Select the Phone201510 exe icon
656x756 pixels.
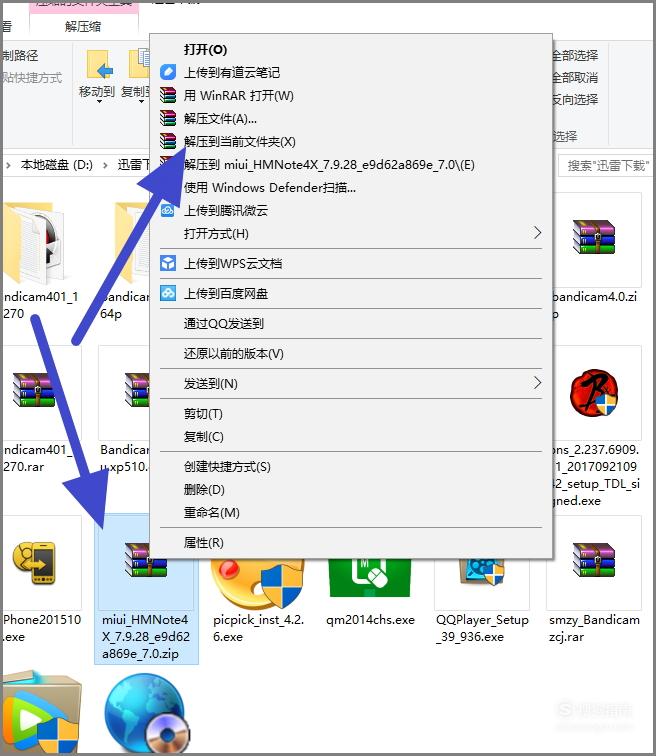(x=34, y=563)
